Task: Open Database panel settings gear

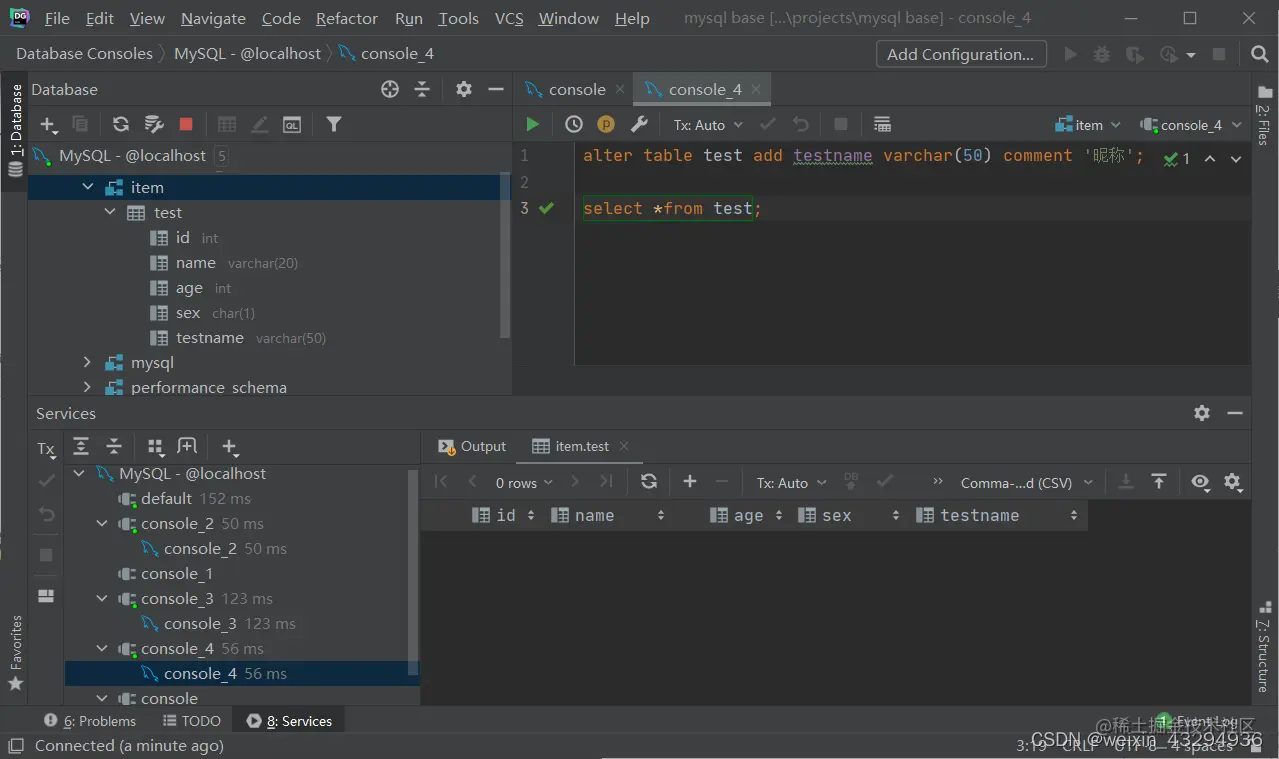Action: click(x=464, y=89)
